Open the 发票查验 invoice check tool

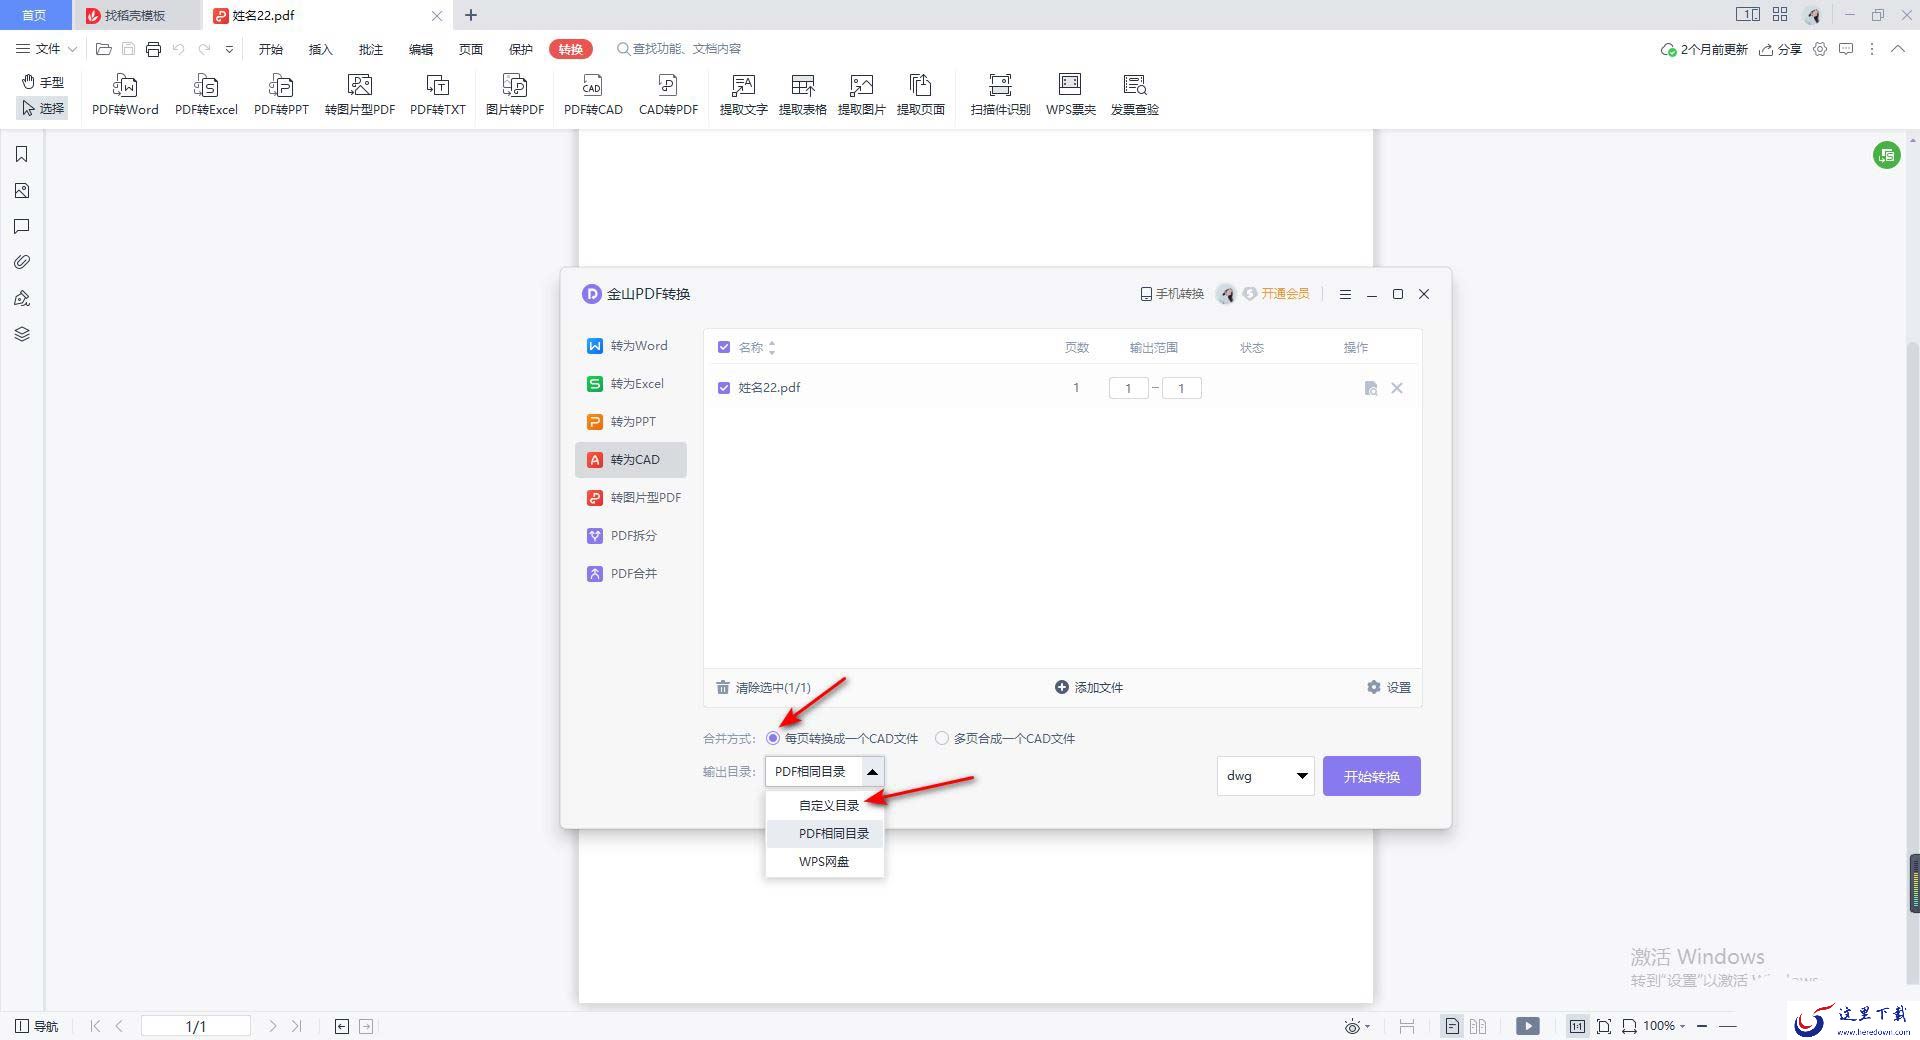[x=1134, y=95]
